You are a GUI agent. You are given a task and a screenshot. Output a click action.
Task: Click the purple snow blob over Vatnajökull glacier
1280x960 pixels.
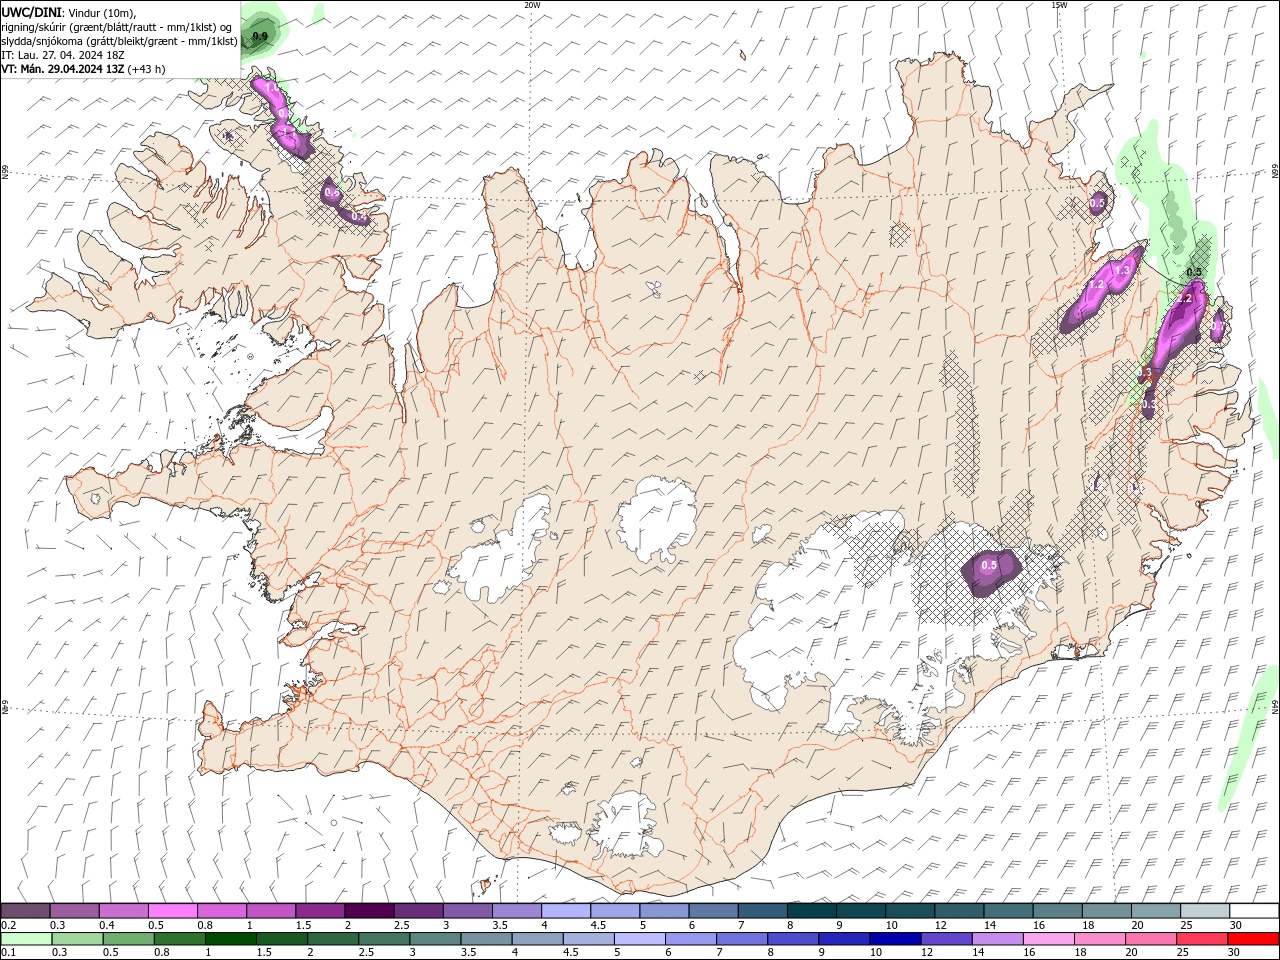coord(991,573)
